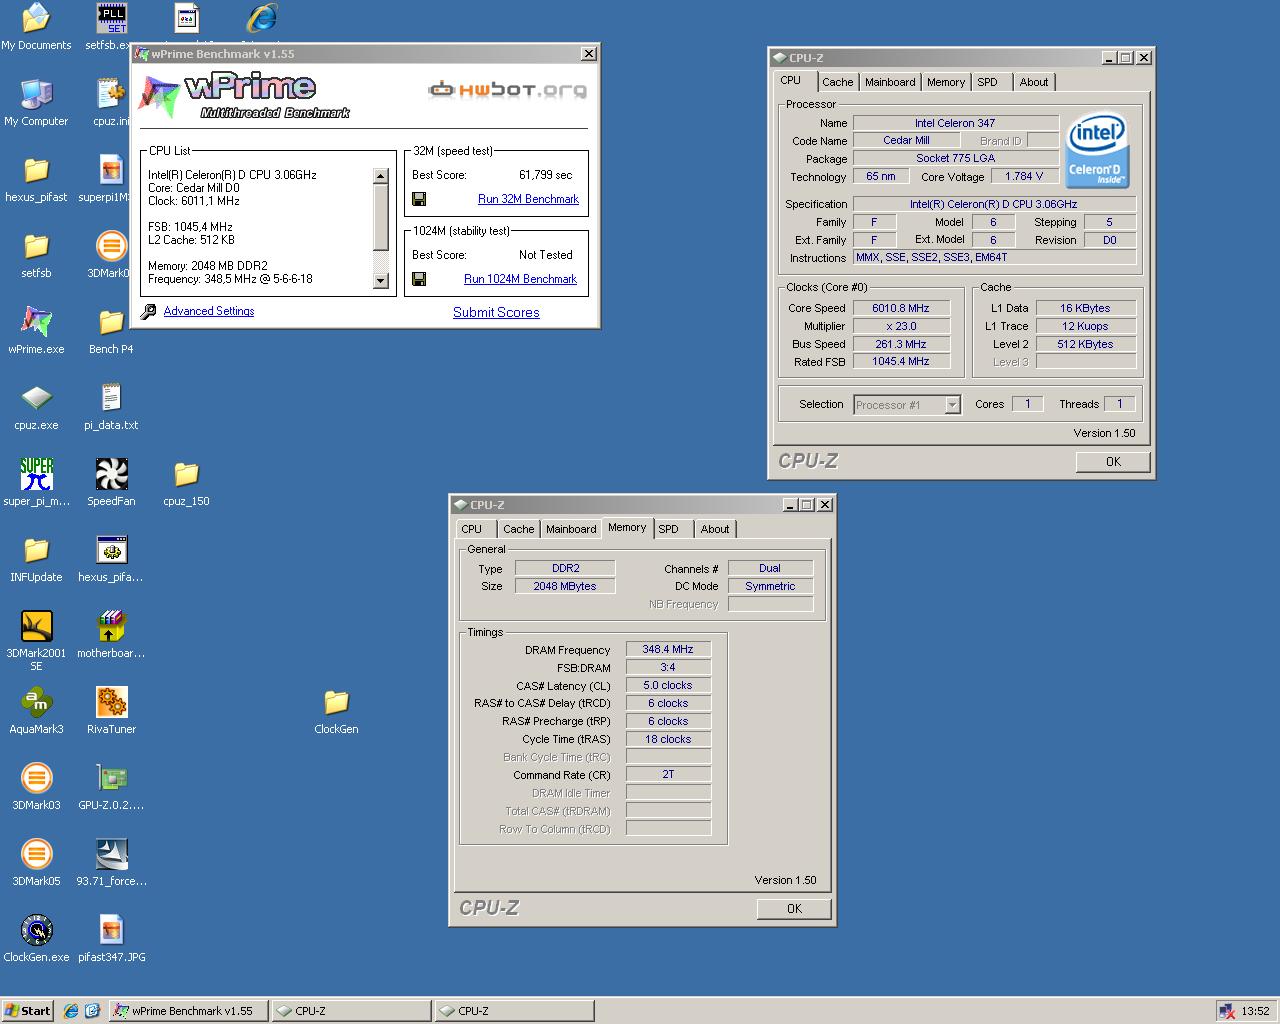
Task: Click the Core Voltage value 1.784 V
Action: [1025, 176]
